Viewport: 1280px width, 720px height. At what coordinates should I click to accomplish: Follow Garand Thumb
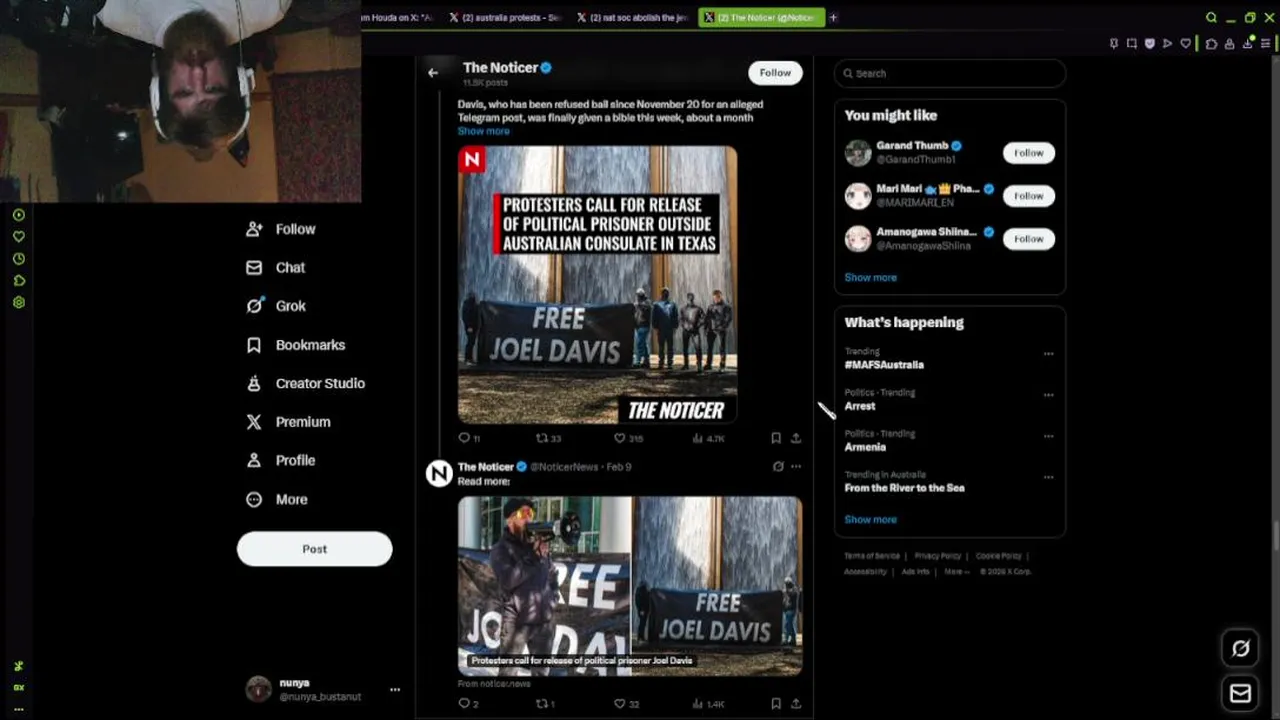point(1029,153)
